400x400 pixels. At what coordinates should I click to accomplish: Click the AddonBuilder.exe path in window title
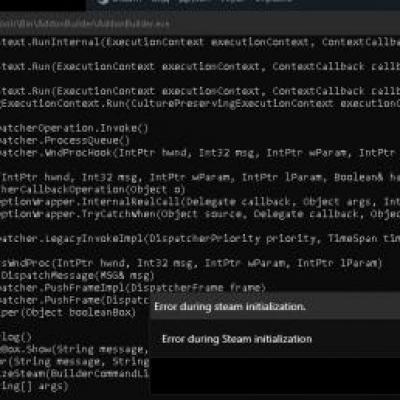coord(85,24)
